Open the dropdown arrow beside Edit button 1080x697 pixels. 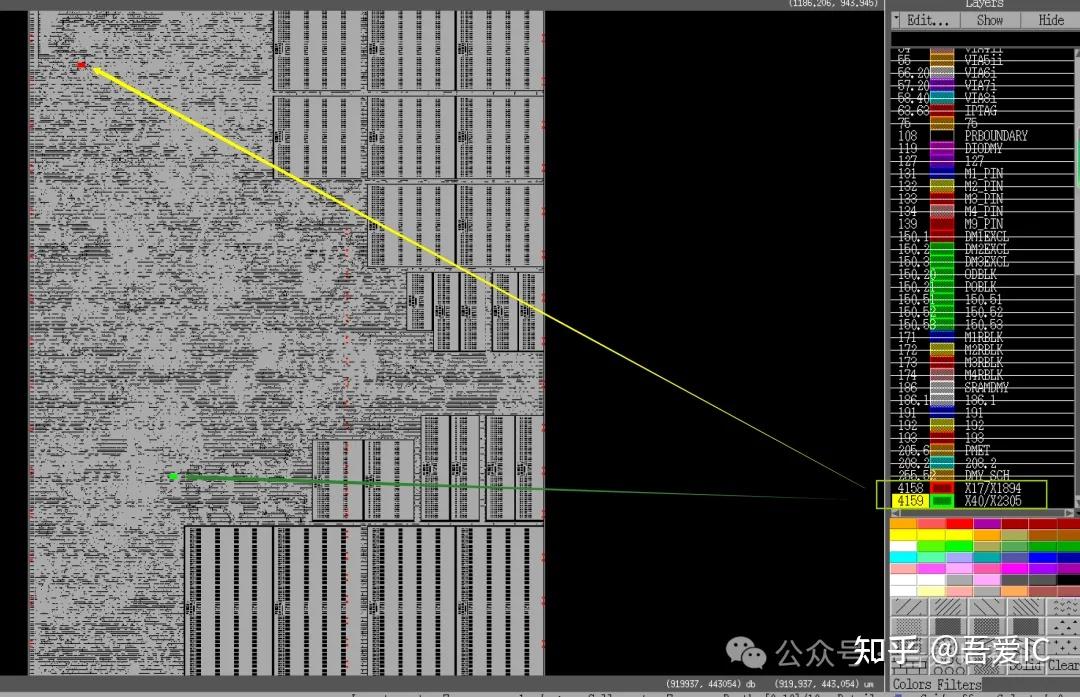pos(897,20)
